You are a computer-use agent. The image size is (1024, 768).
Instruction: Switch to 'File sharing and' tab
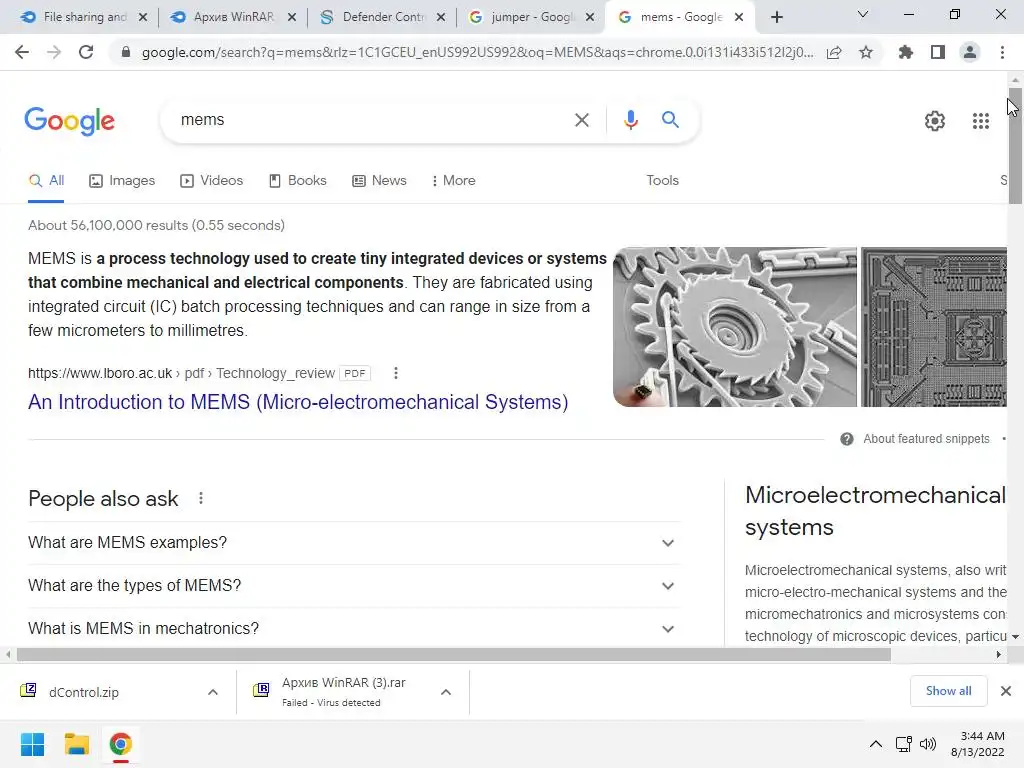[82, 17]
